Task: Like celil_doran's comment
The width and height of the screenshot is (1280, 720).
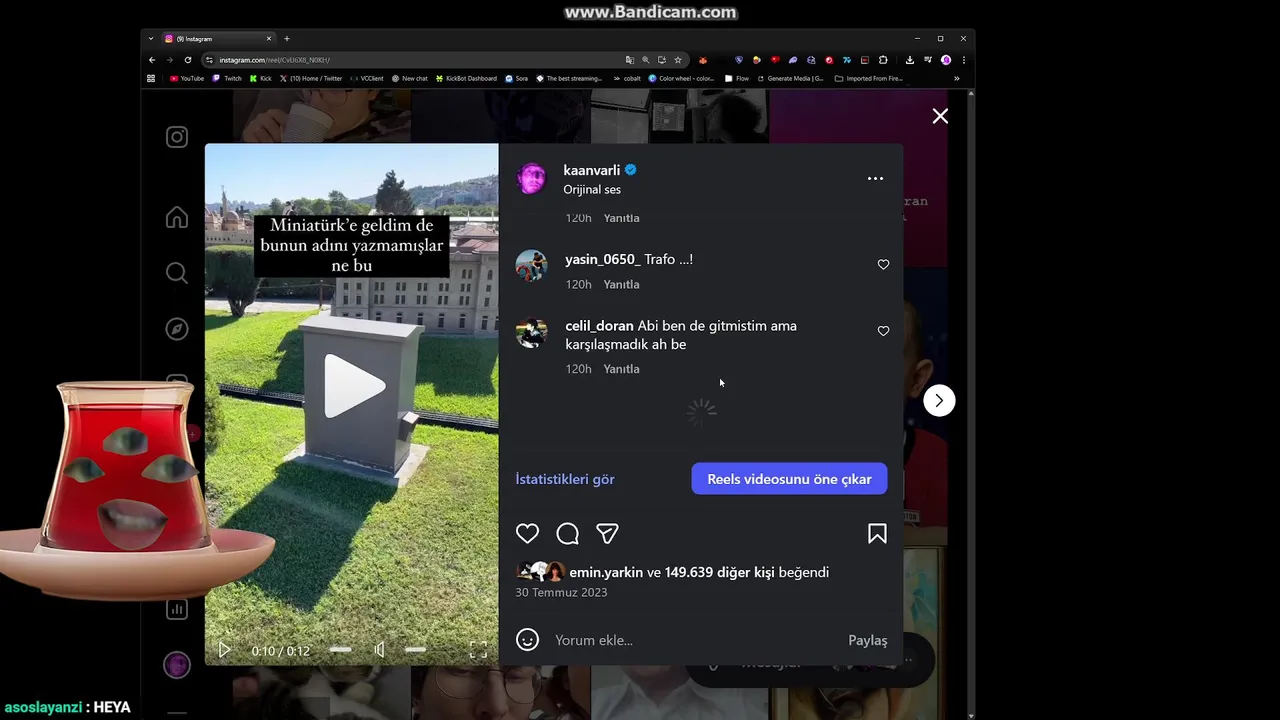Action: coord(883,331)
